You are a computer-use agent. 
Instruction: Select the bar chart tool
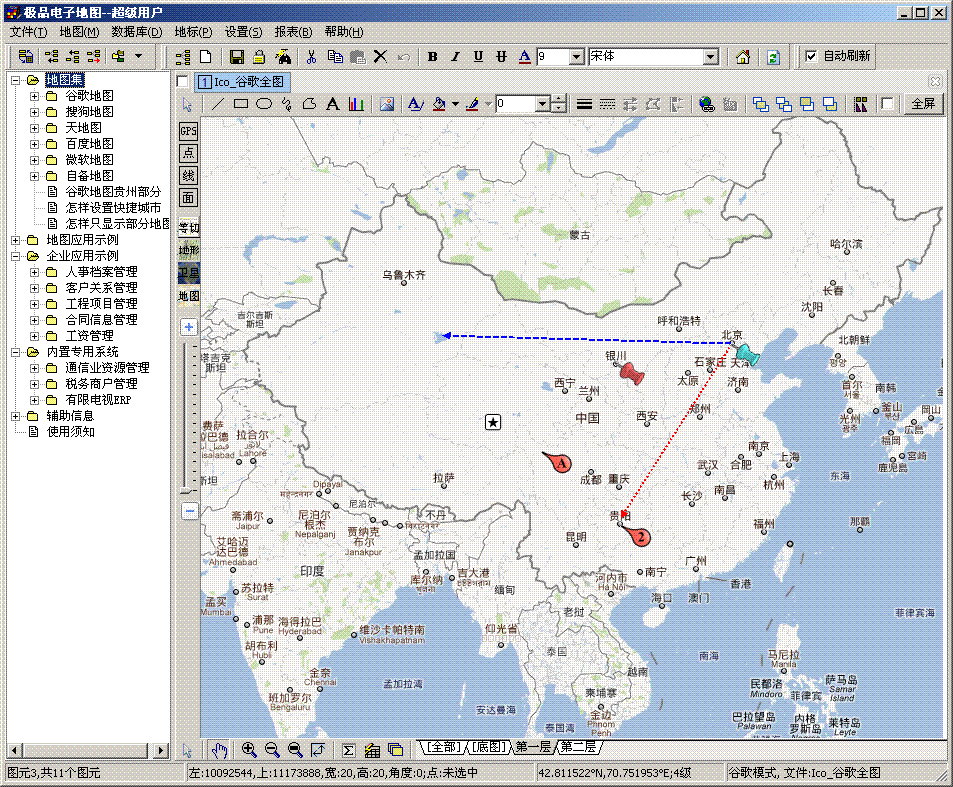356,104
